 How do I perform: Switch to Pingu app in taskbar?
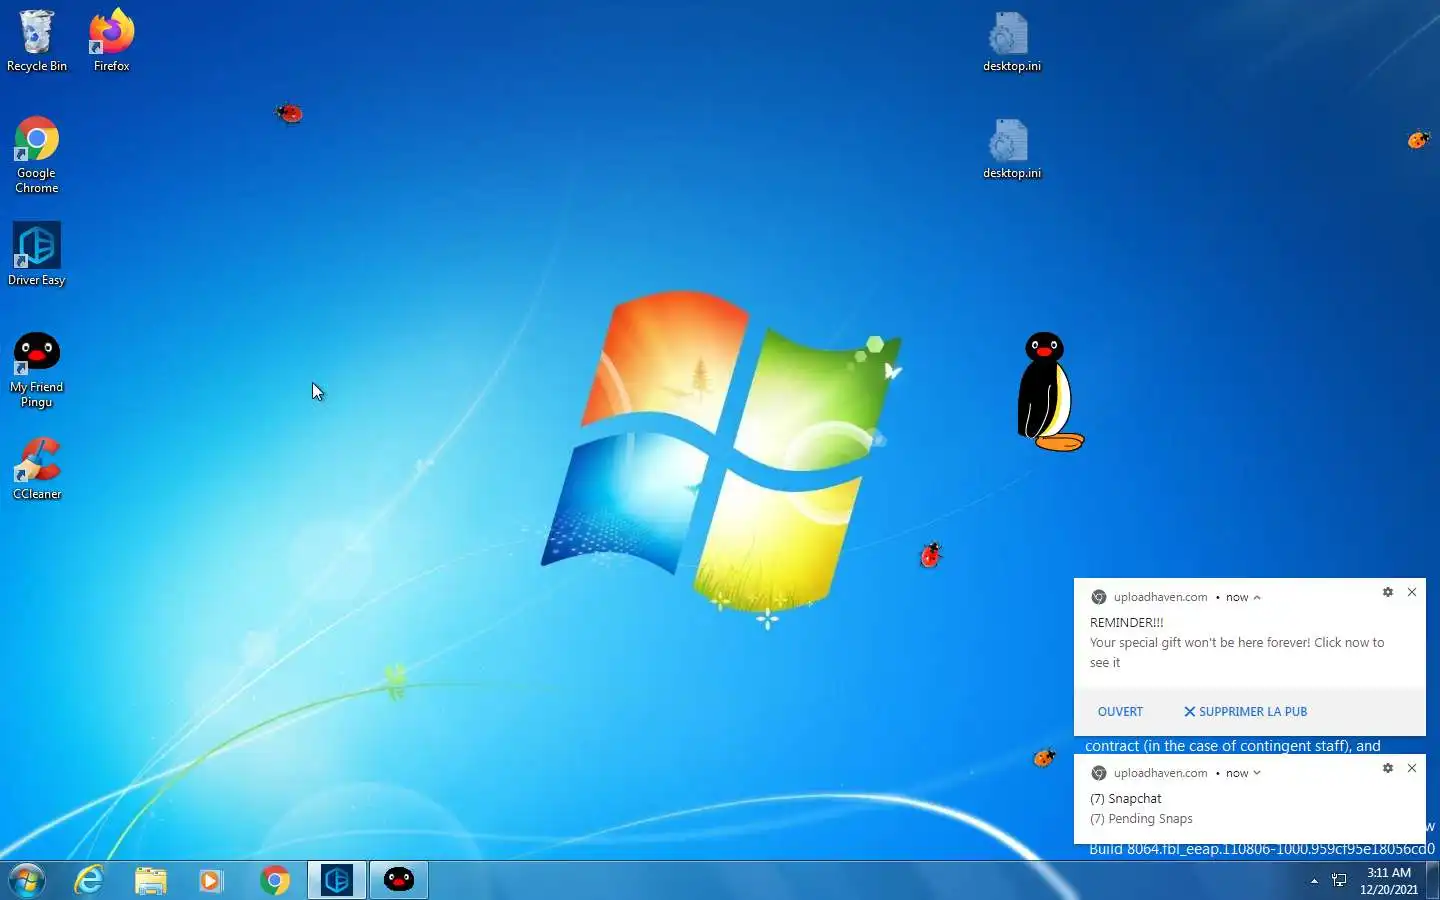(399, 880)
